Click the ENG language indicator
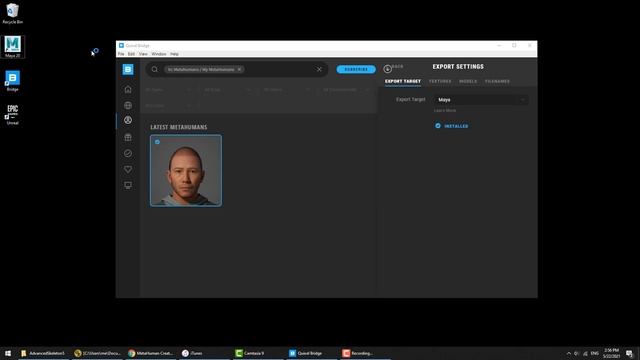The image size is (640, 360). coord(595,353)
